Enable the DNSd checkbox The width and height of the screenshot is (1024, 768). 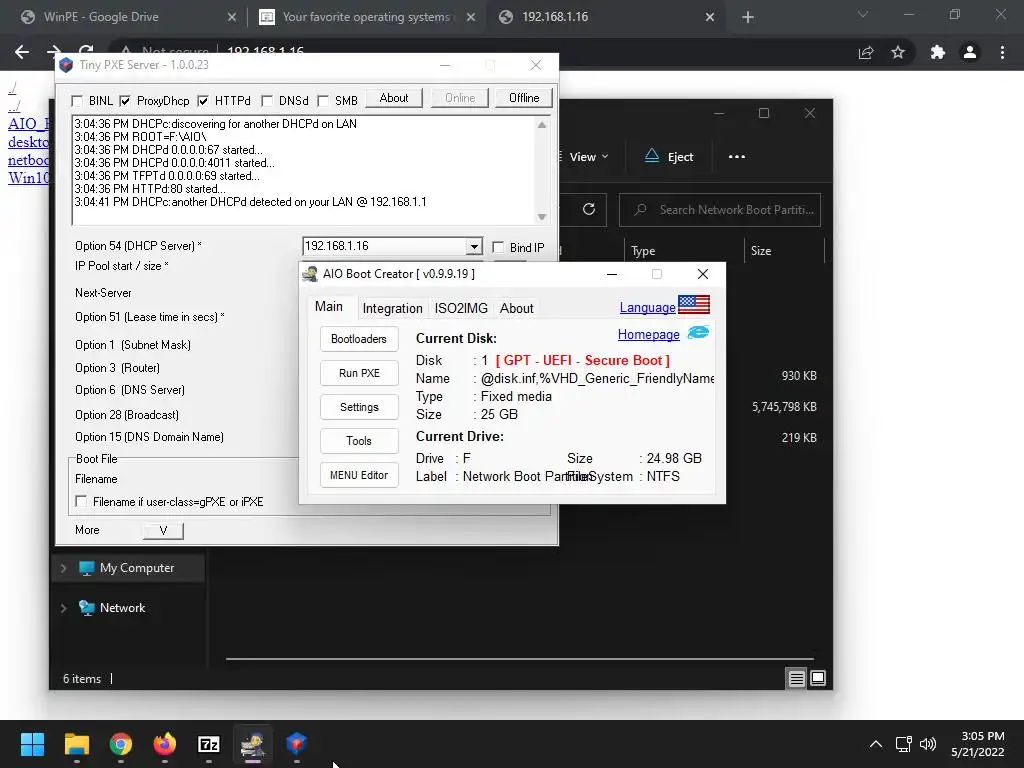tap(266, 101)
